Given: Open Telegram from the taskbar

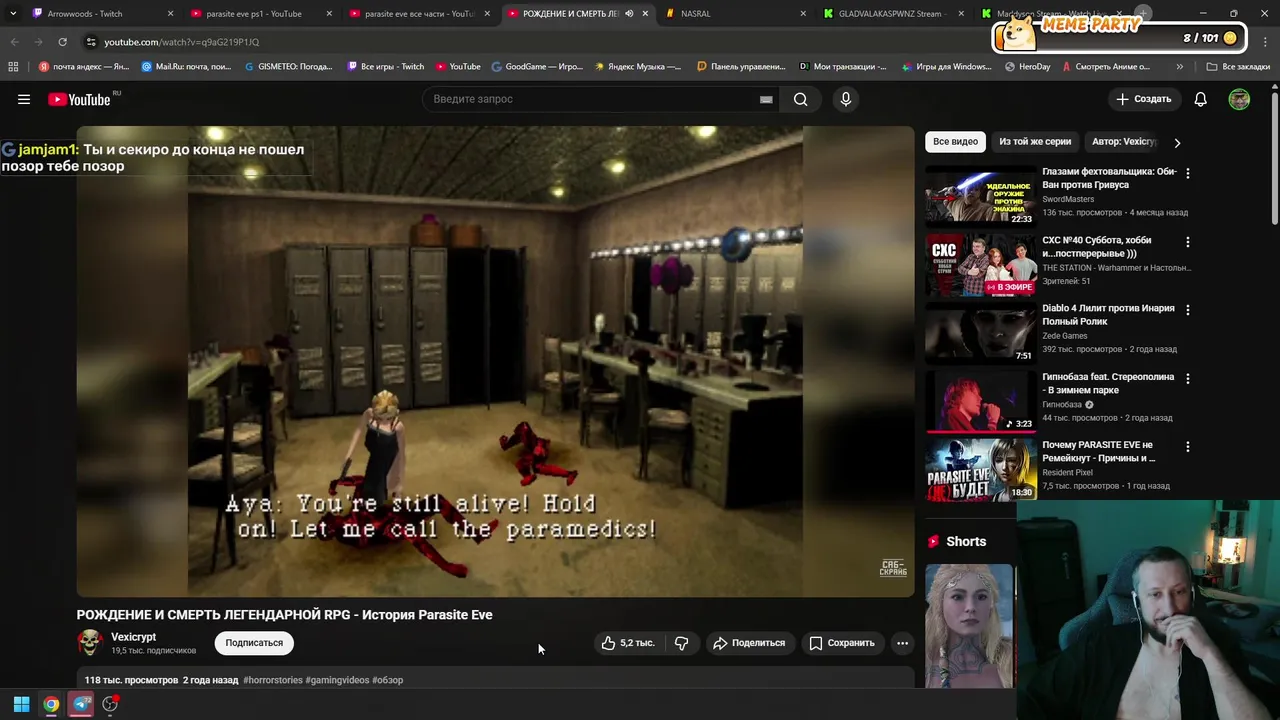Looking at the screenshot, I should tap(82, 704).
